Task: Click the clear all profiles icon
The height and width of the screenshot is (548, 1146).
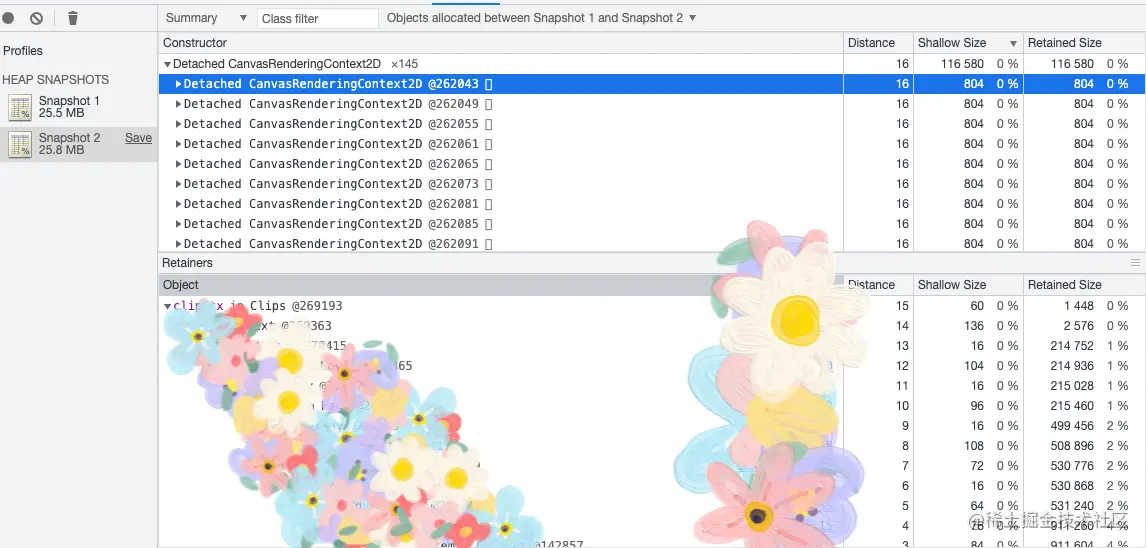Action: 36,18
